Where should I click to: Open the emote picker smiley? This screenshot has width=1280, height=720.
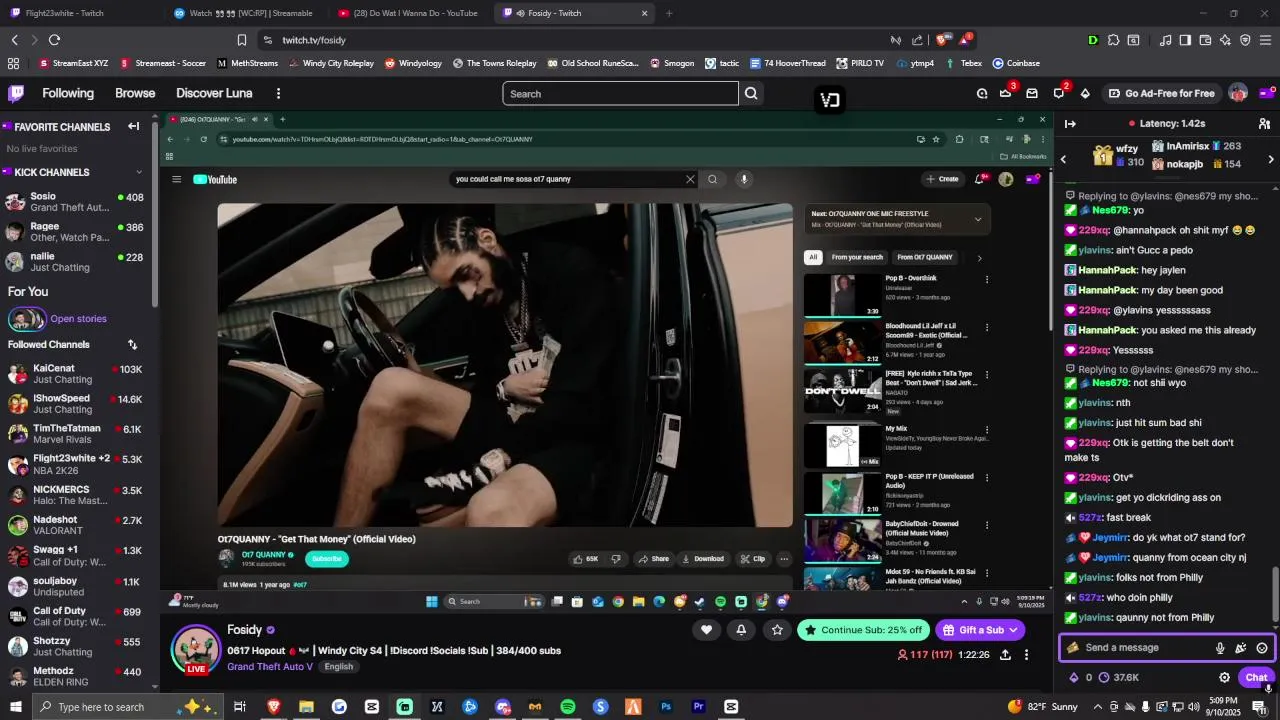(1262, 648)
